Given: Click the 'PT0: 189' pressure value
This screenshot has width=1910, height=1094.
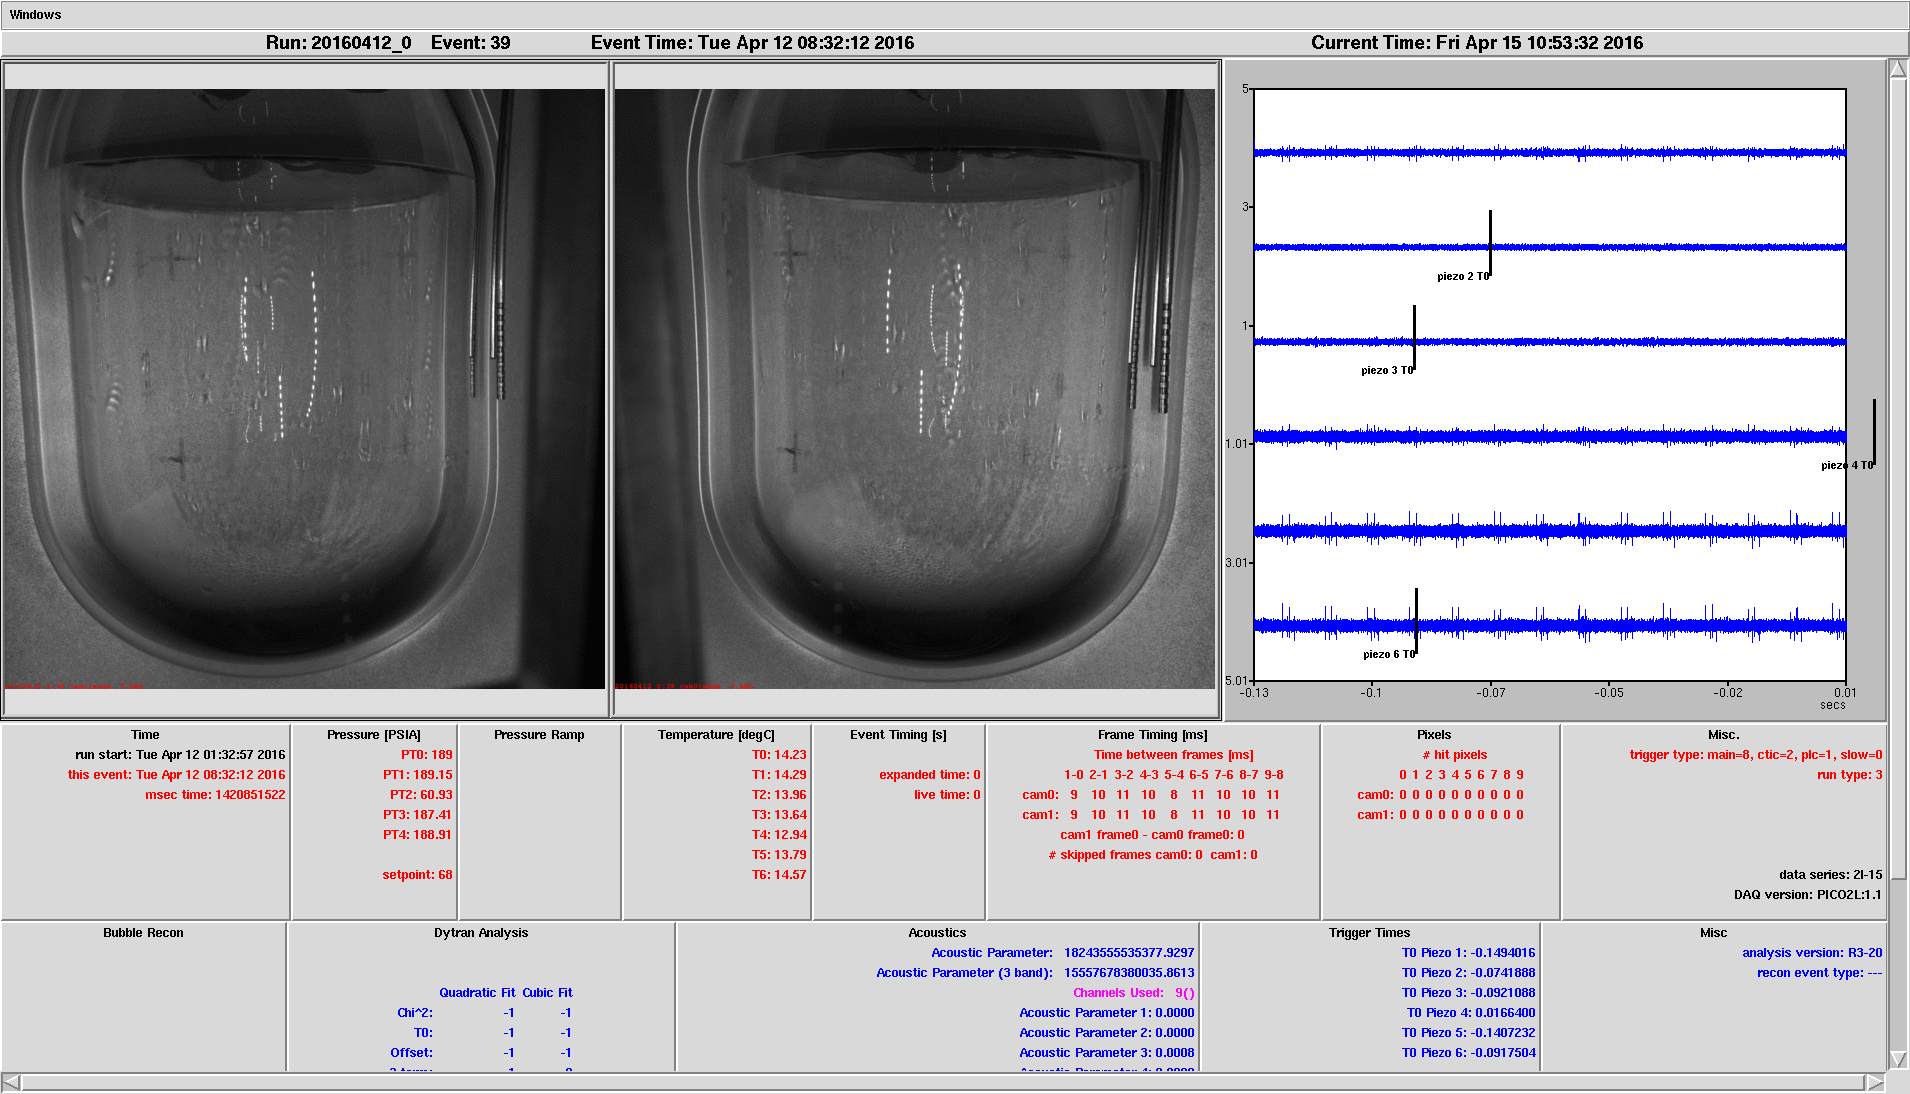Looking at the screenshot, I should tap(427, 755).
